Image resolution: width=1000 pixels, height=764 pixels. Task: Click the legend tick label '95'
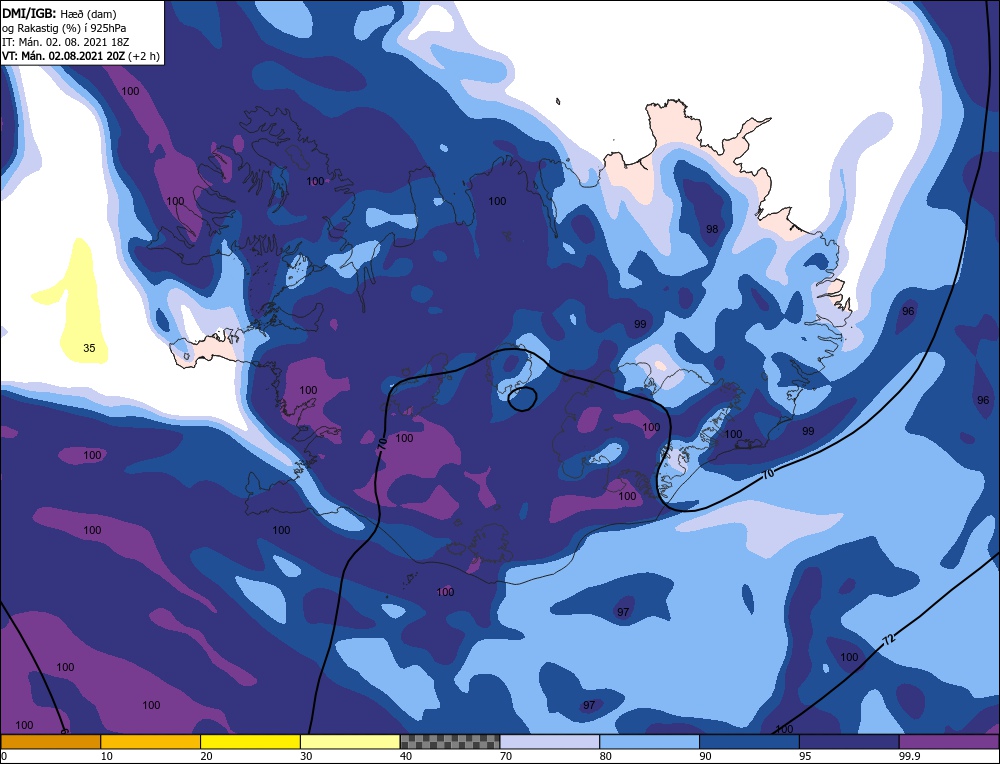[805, 756]
